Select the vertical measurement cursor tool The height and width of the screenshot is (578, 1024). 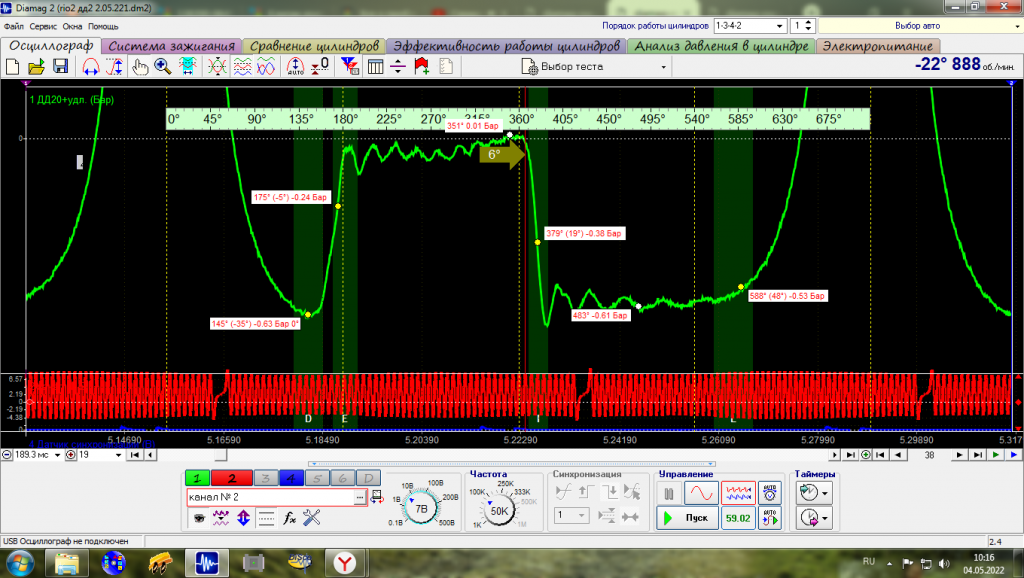tap(114, 67)
